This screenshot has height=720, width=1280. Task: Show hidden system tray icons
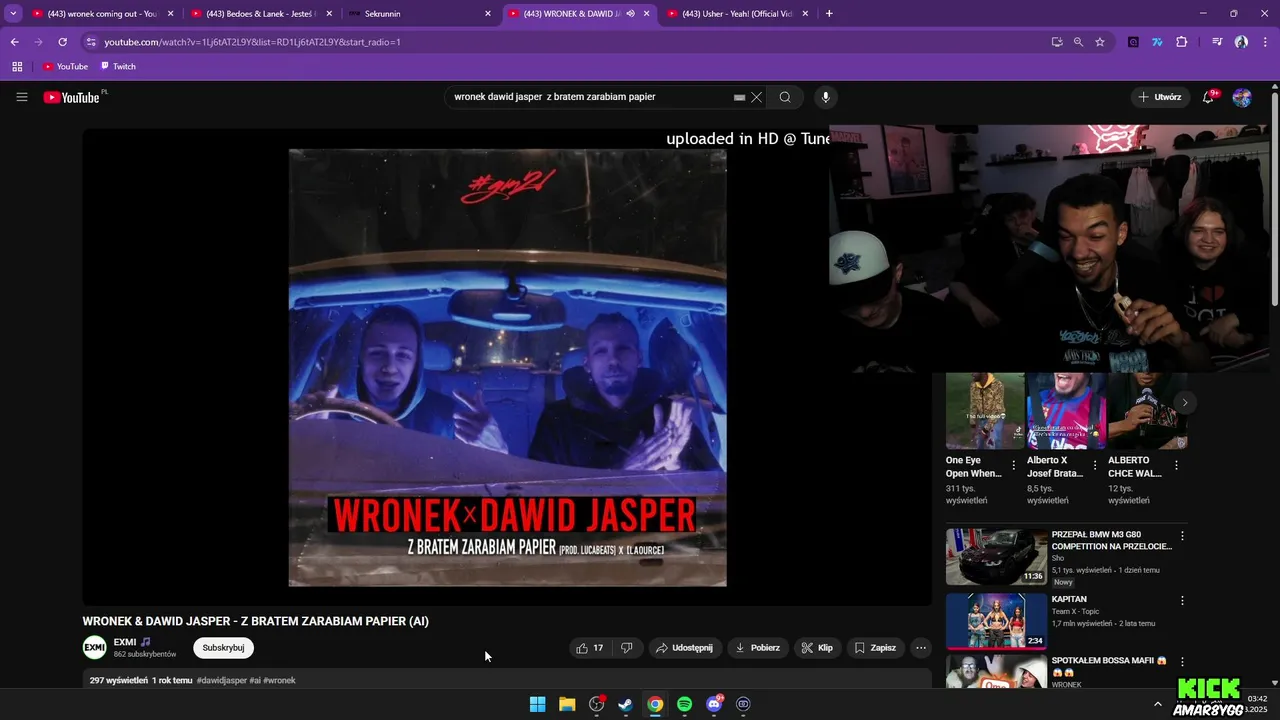click(1158, 704)
